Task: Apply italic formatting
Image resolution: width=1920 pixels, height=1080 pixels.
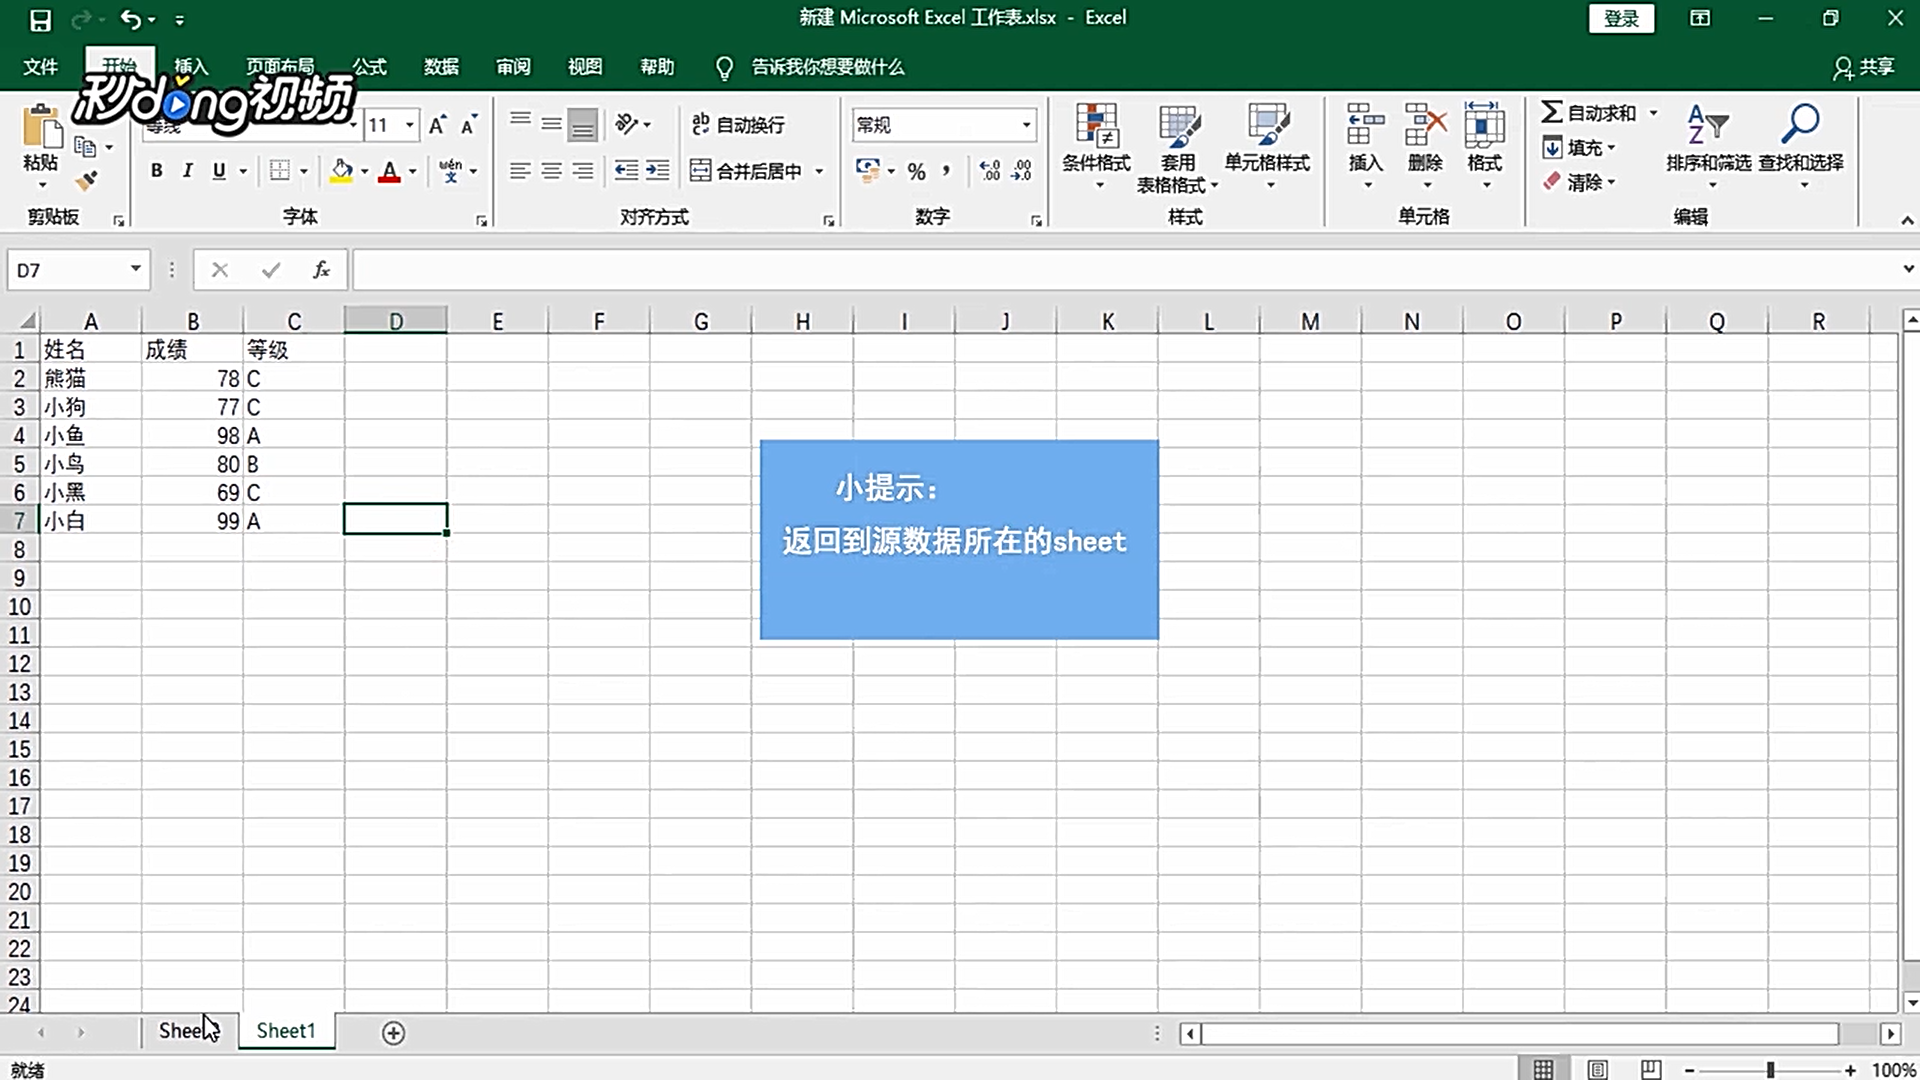Action: point(187,170)
